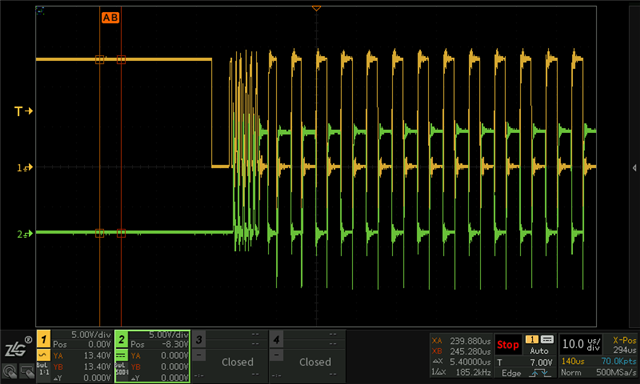
Task: Open the ZLG logo menu
Action: 17,347
